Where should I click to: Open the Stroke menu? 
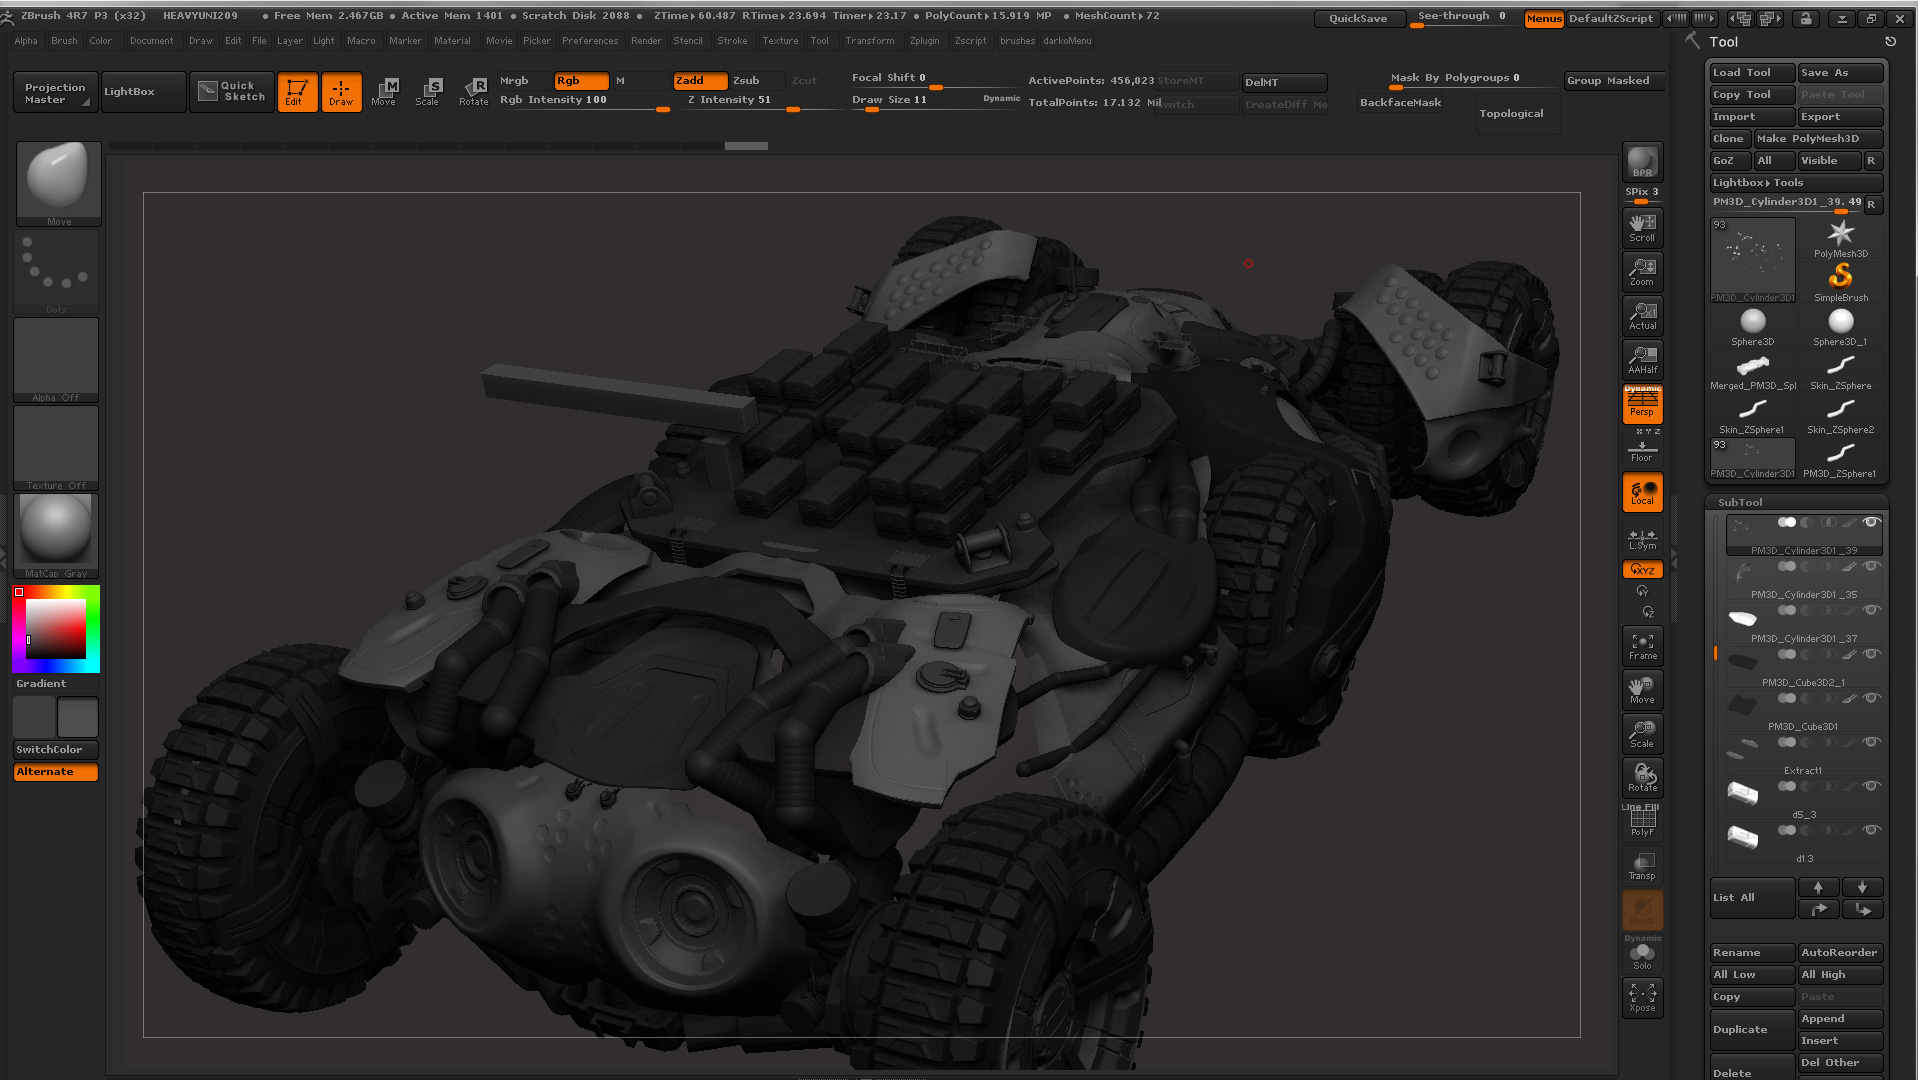(732, 41)
